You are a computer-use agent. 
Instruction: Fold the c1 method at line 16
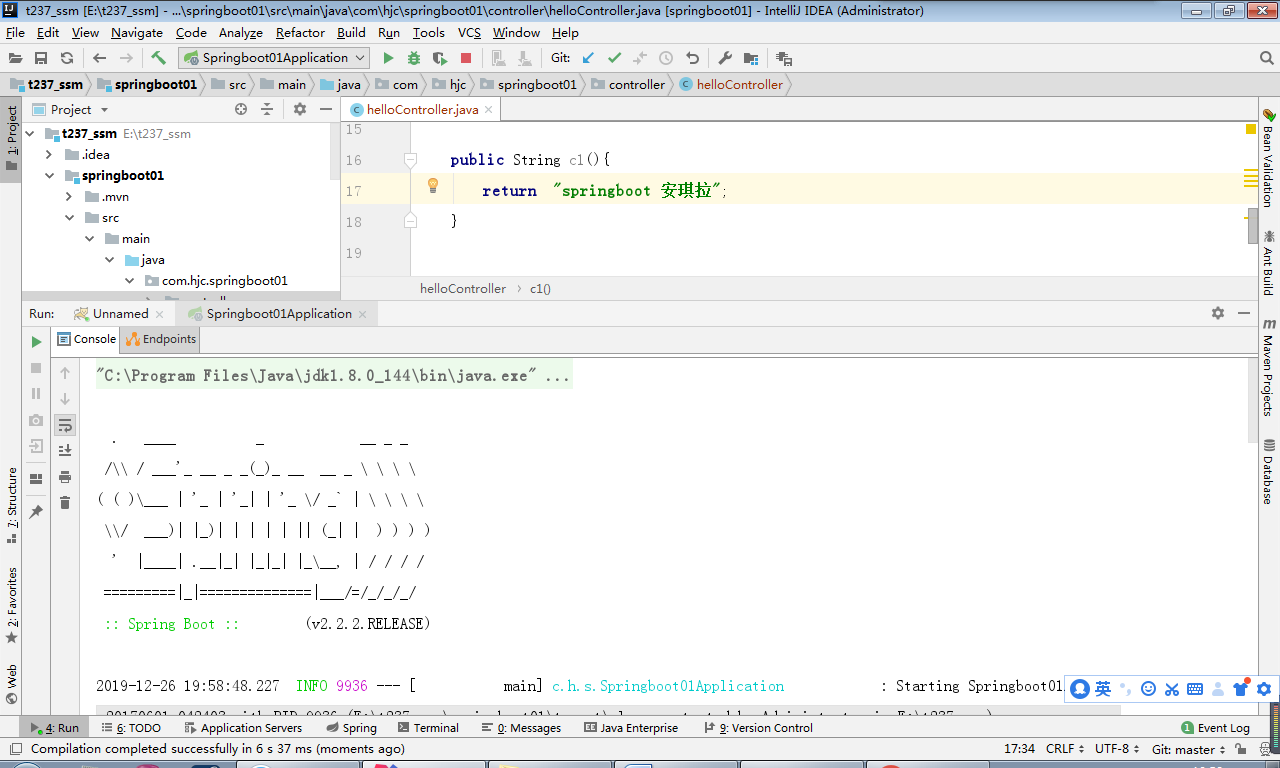point(410,159)
